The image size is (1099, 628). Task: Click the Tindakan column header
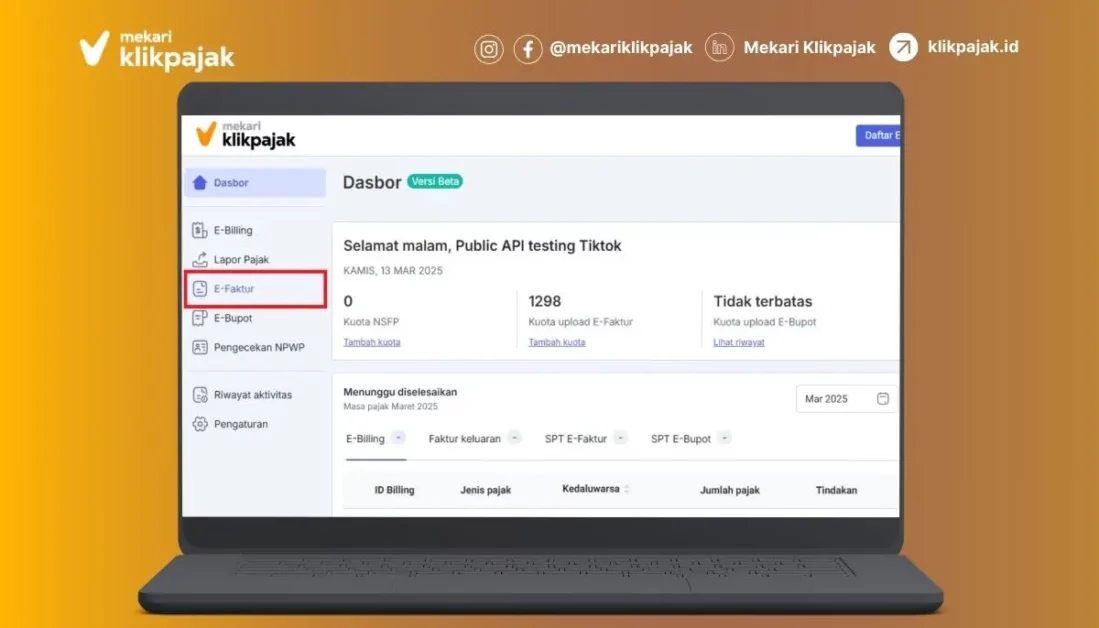(836, 490)
